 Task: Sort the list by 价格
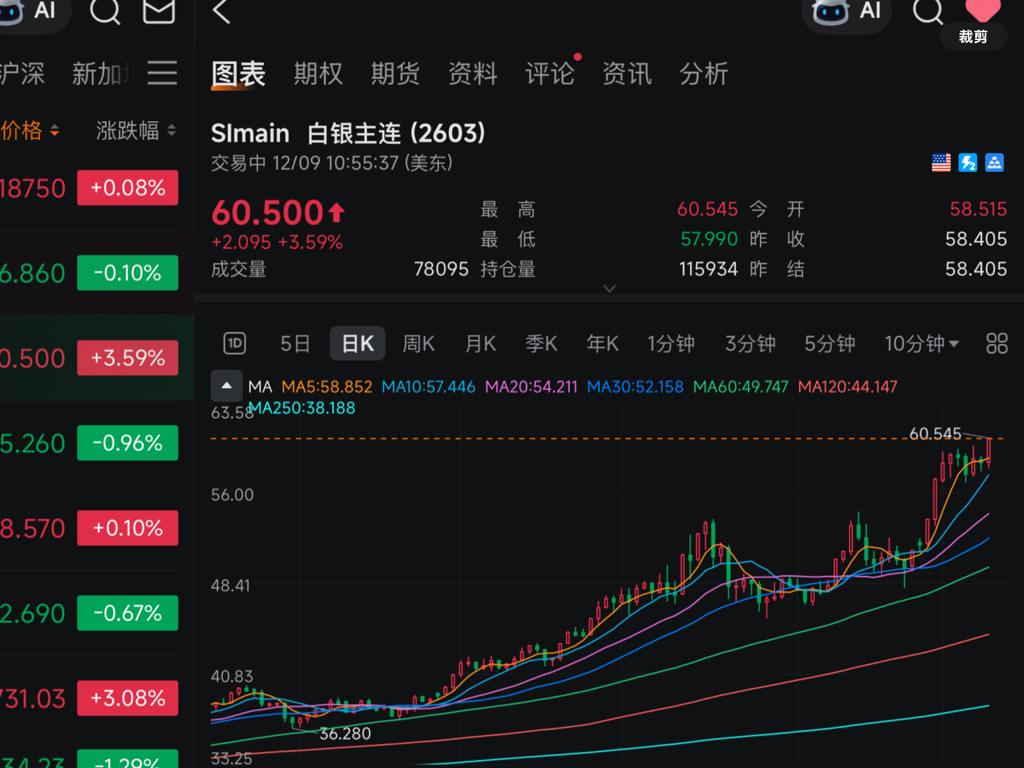pyautogui.click(x=29, y=131)
